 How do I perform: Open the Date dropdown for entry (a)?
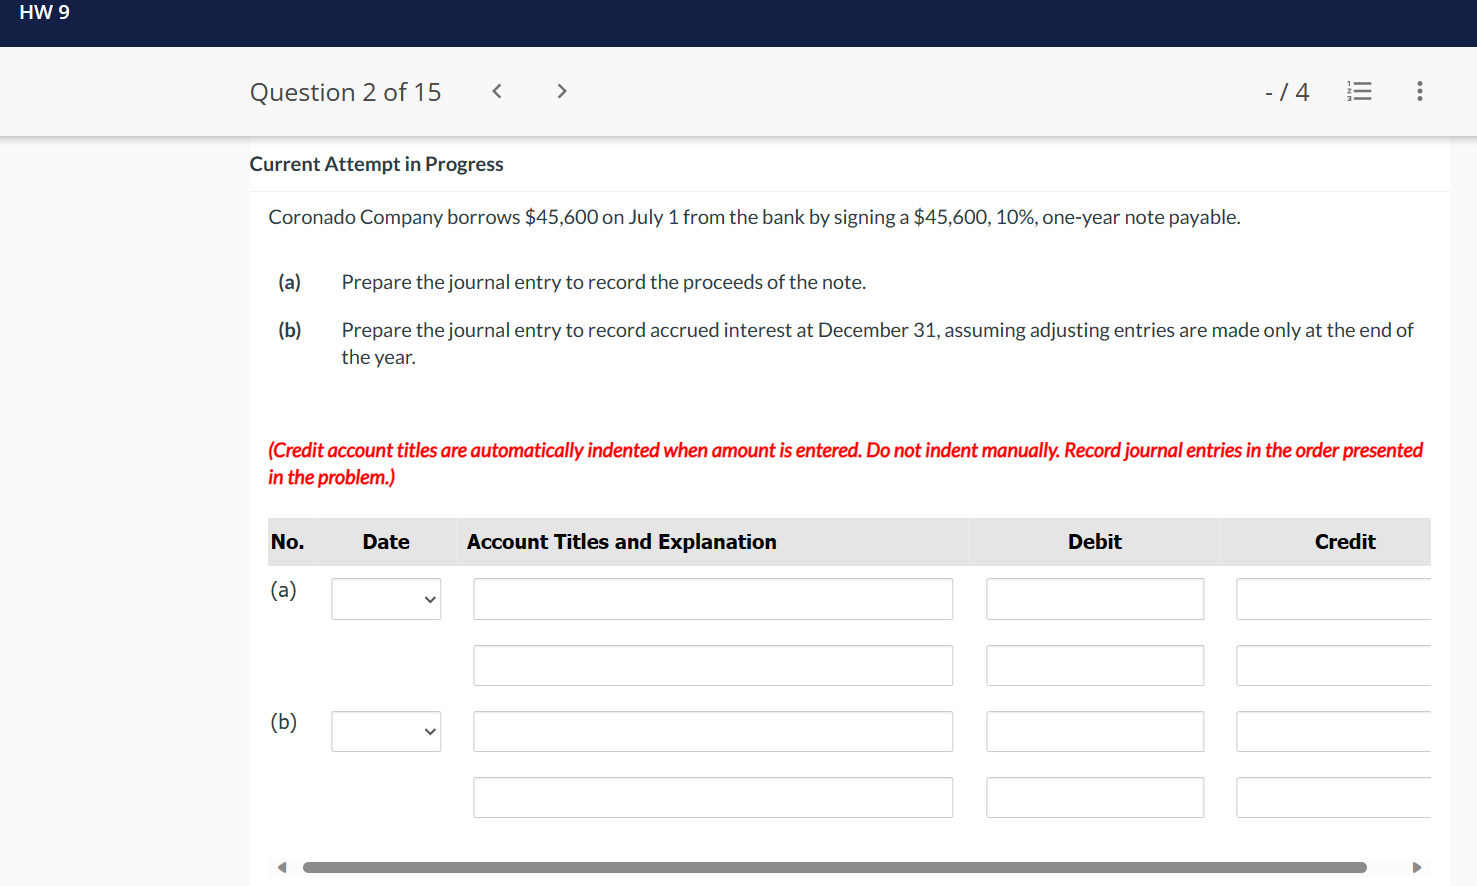pyautogui.click(x=386, y=598)
